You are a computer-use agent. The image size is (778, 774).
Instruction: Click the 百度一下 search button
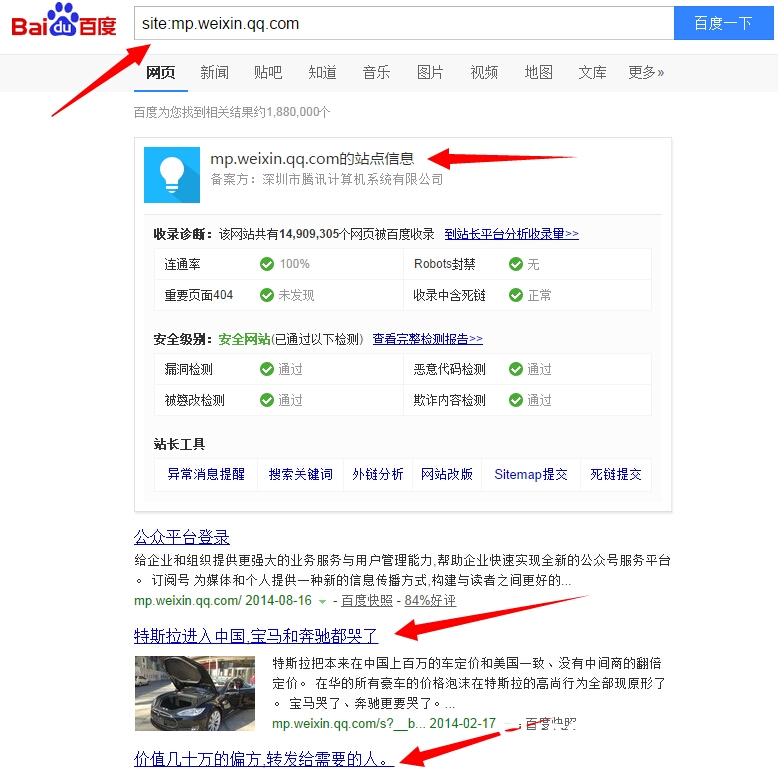click(723, 23)
